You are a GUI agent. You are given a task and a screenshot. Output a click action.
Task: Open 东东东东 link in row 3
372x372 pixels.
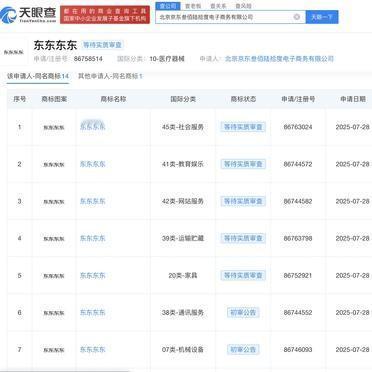coord(93,201)
